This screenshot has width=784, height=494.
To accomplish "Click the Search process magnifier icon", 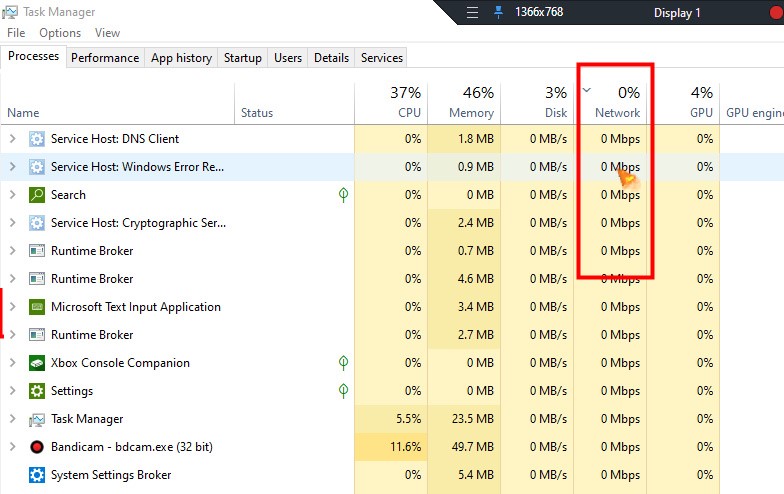I will click(x=37, y=195).
